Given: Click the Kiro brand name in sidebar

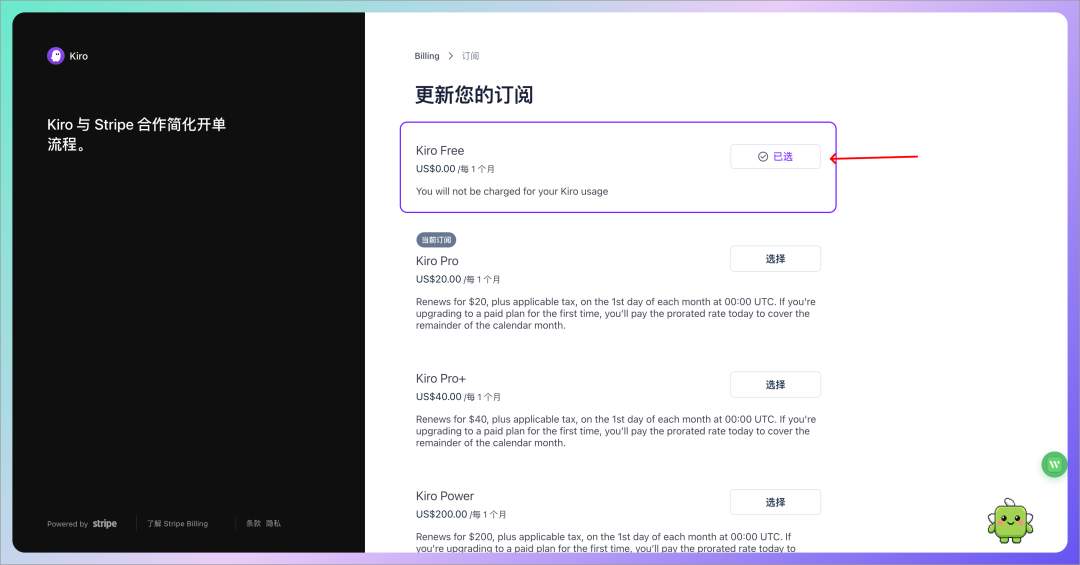Looking at the screenshot, I should (79, 56).
